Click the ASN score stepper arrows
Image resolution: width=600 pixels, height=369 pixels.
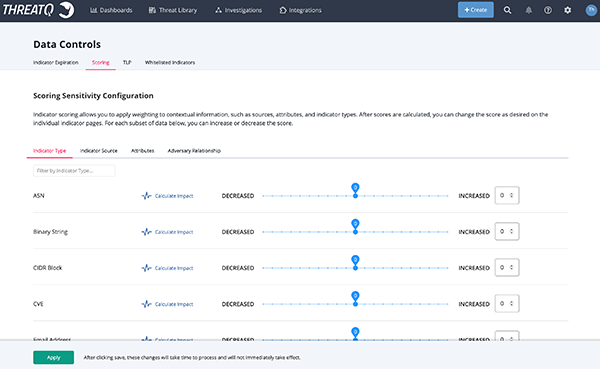tap(512, 195)
